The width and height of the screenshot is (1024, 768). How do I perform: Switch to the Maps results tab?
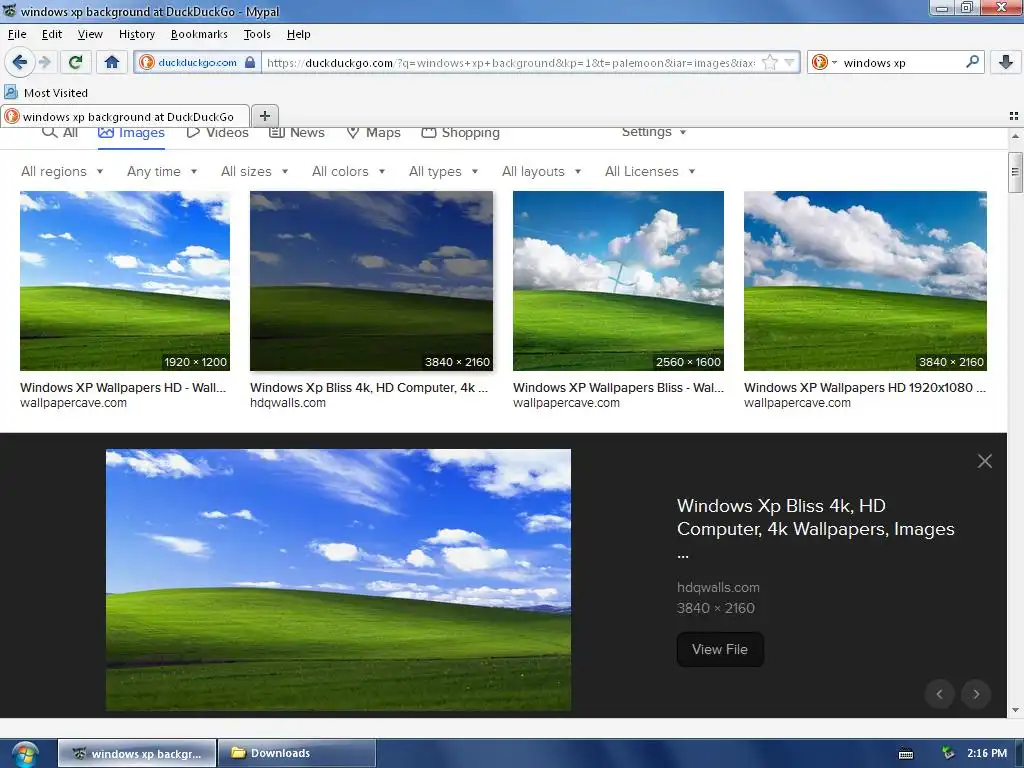[373, 133]
